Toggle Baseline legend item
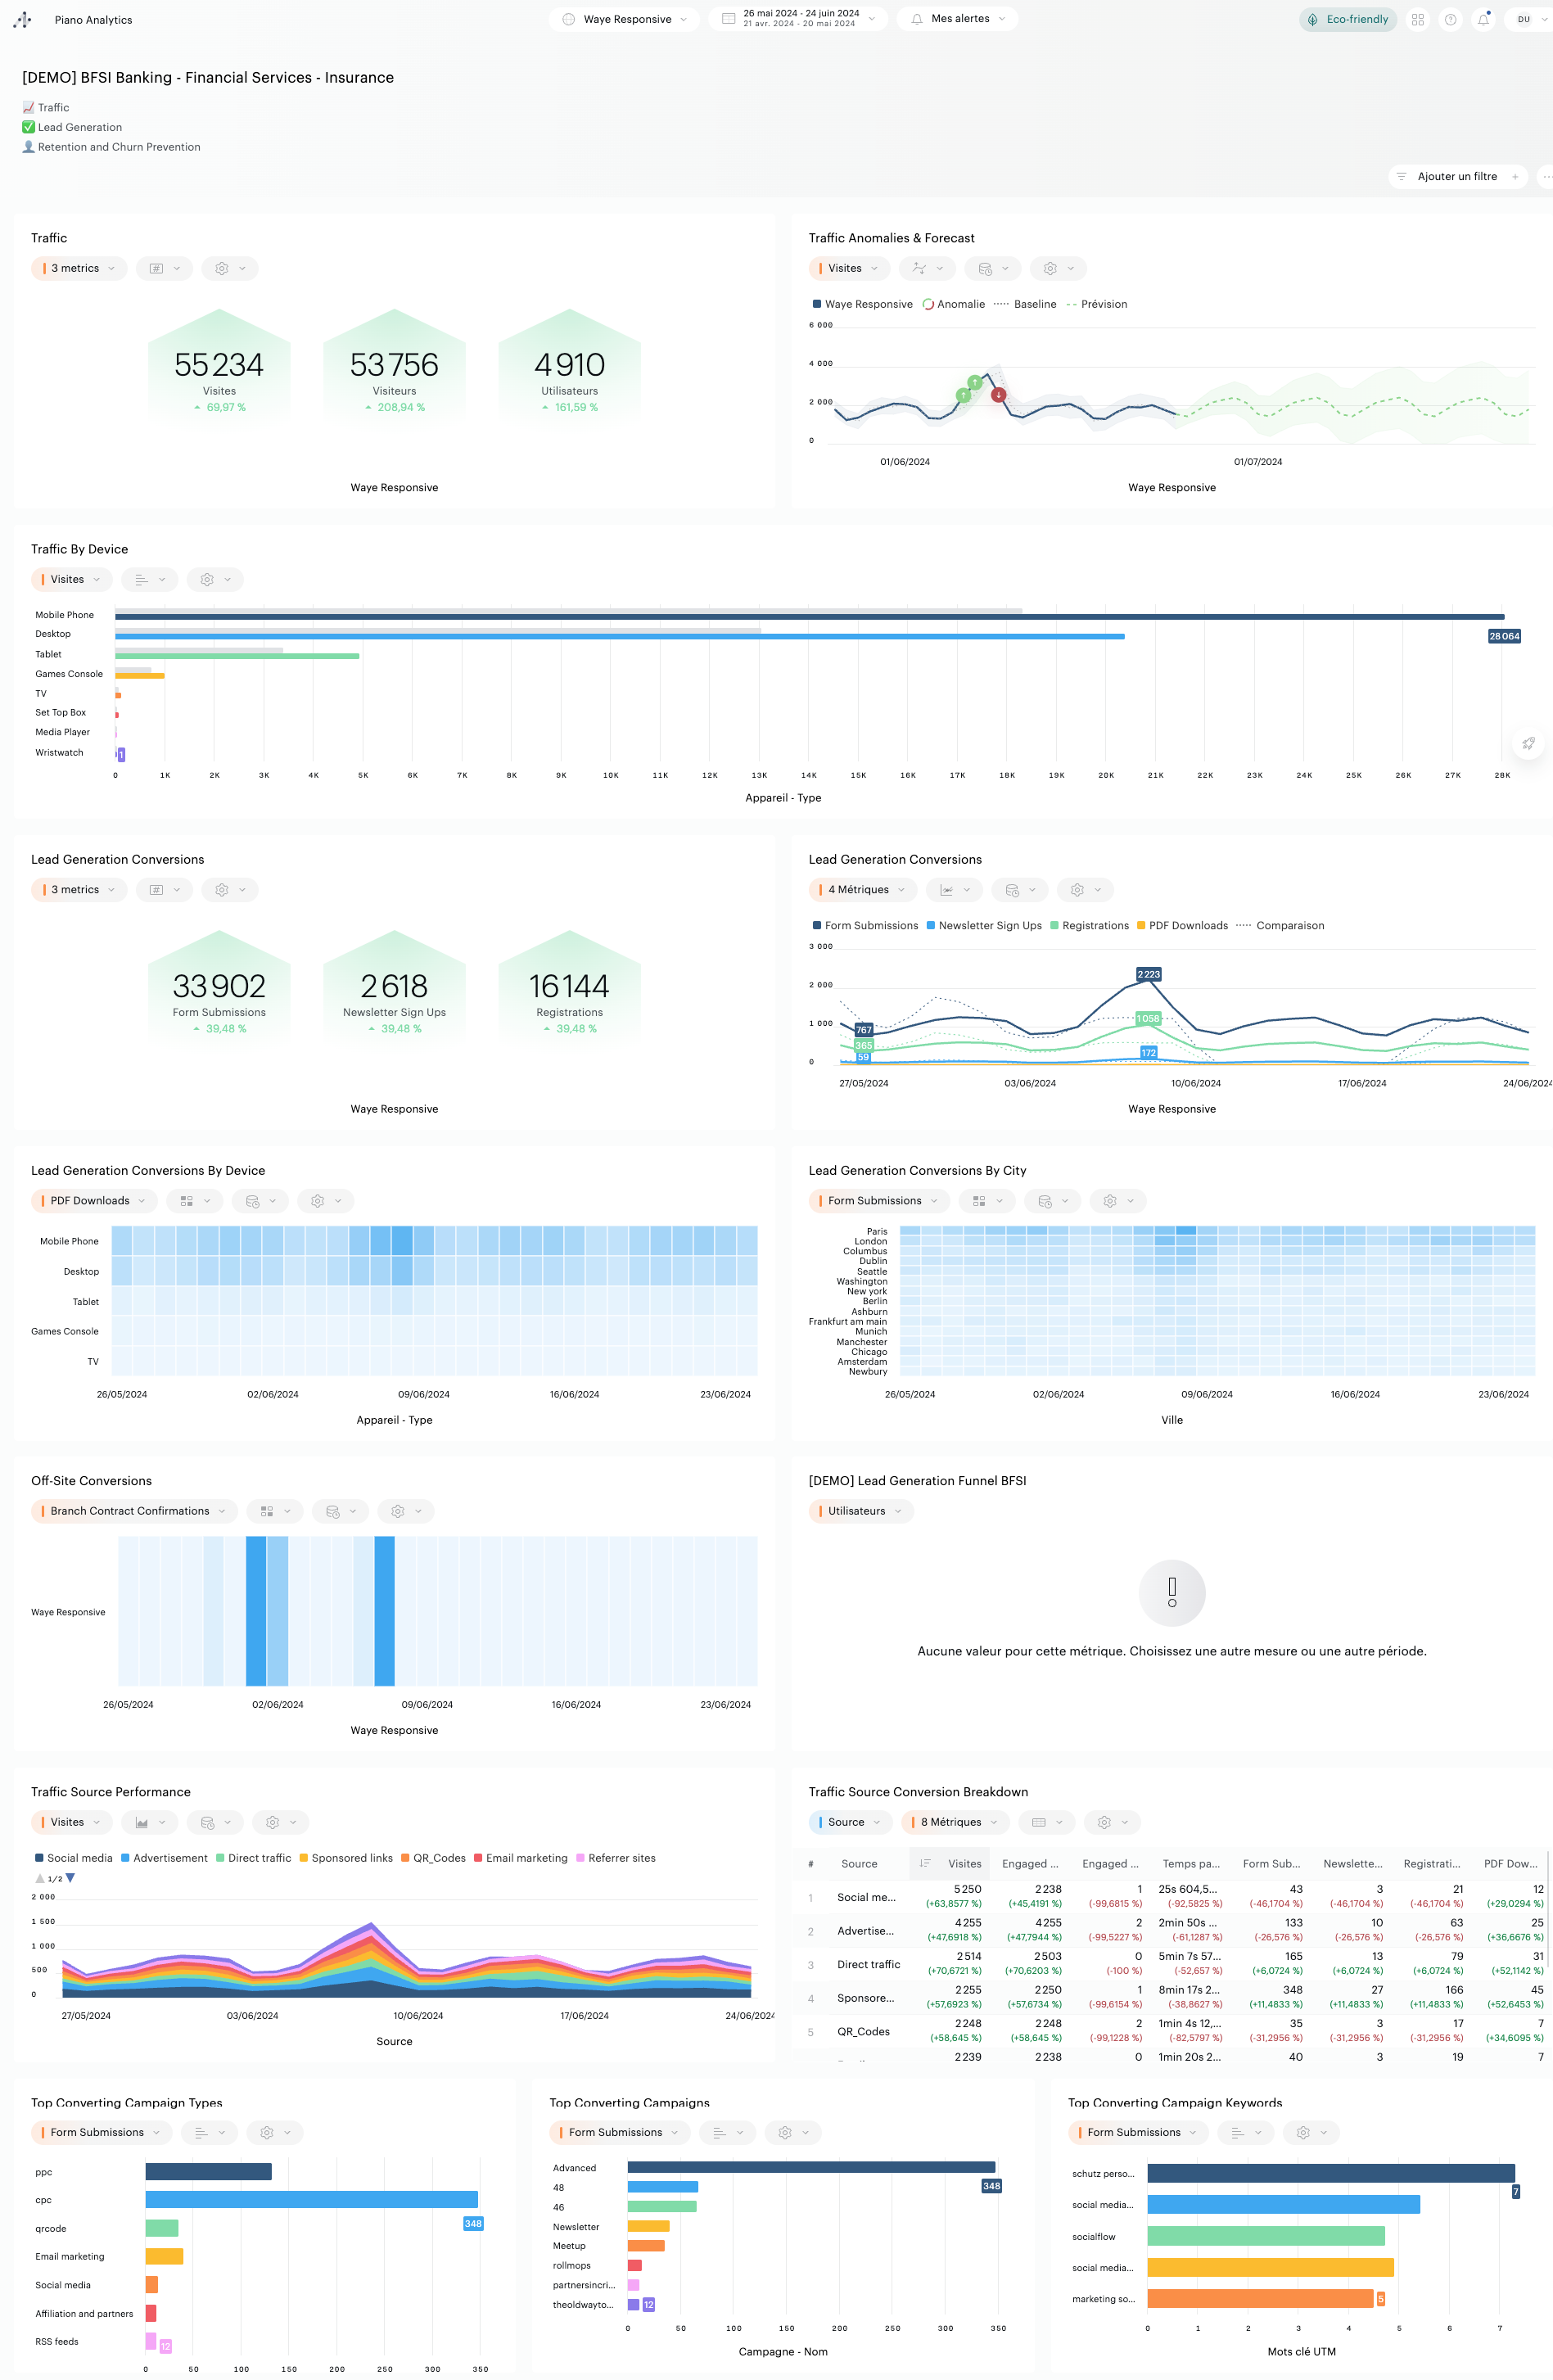1553x2380 pixels. (x=1025, y=304)
